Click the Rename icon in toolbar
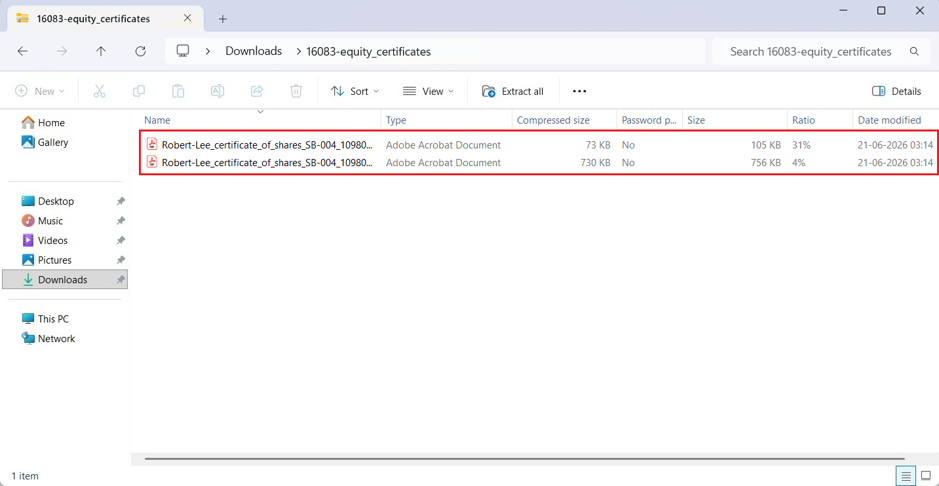 click(x=217, y=91)
